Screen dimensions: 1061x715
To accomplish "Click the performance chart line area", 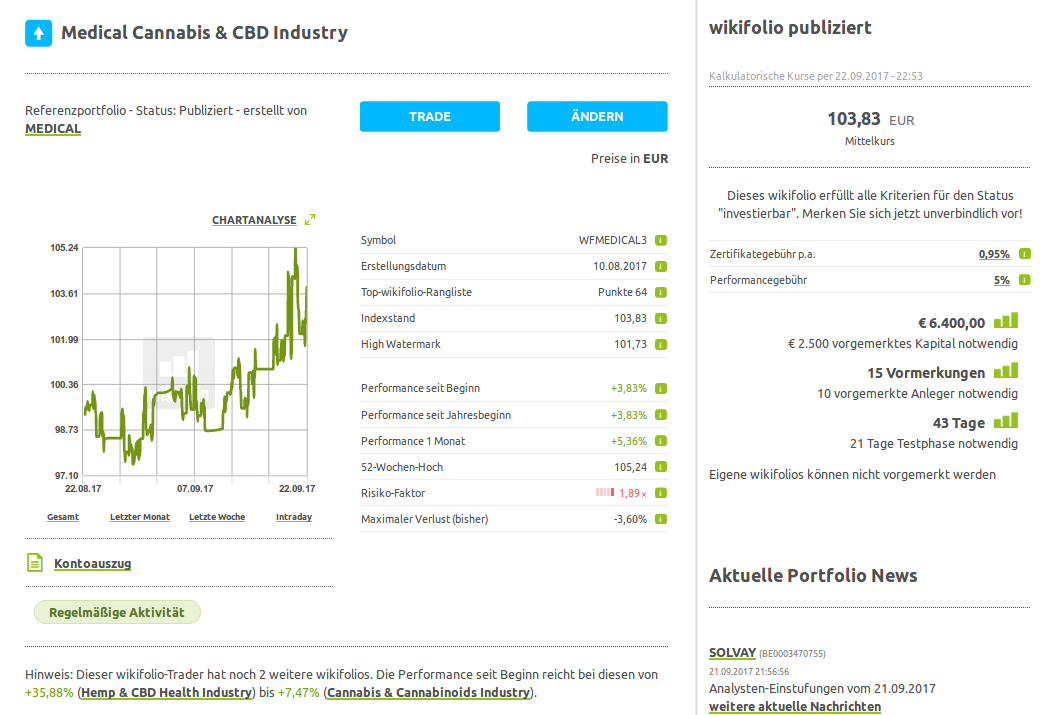I will (x=195, y=361).
